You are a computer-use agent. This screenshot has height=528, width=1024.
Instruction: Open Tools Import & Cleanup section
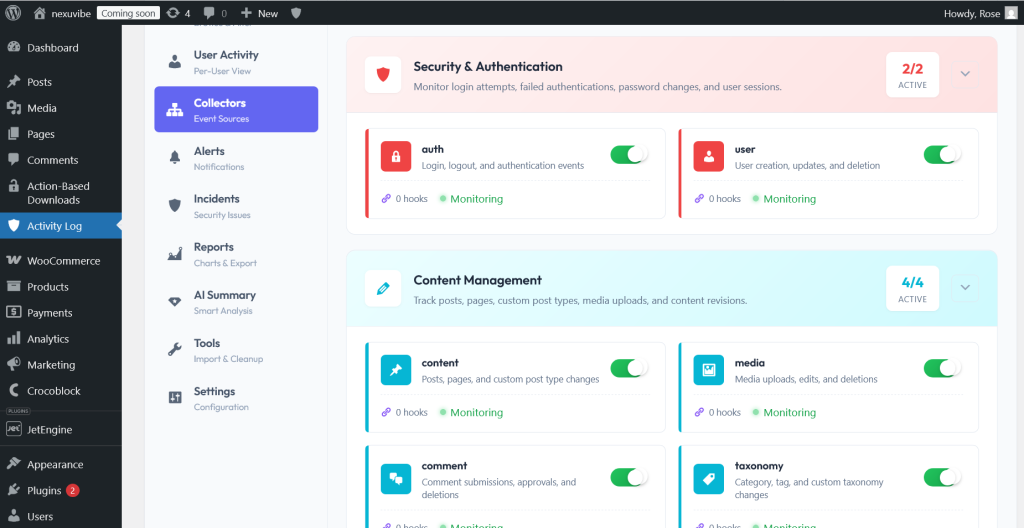pyautogui.click(x=236, y=350)
